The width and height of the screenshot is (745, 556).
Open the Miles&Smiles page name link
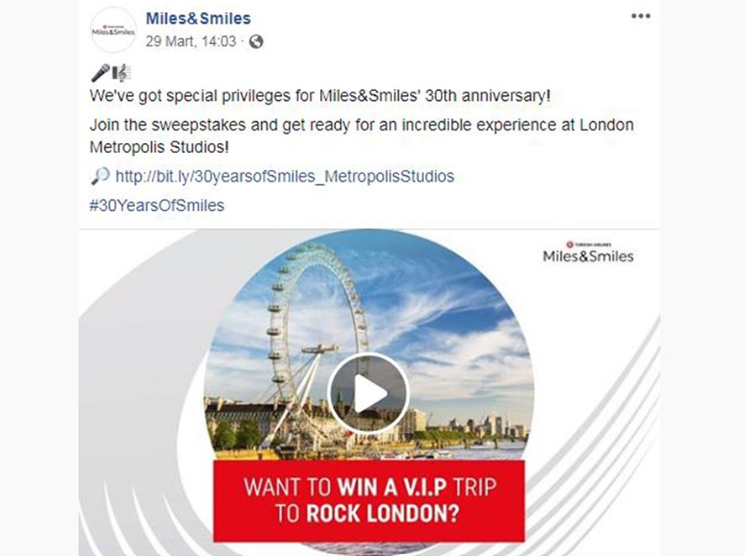[x=198, y=19]
